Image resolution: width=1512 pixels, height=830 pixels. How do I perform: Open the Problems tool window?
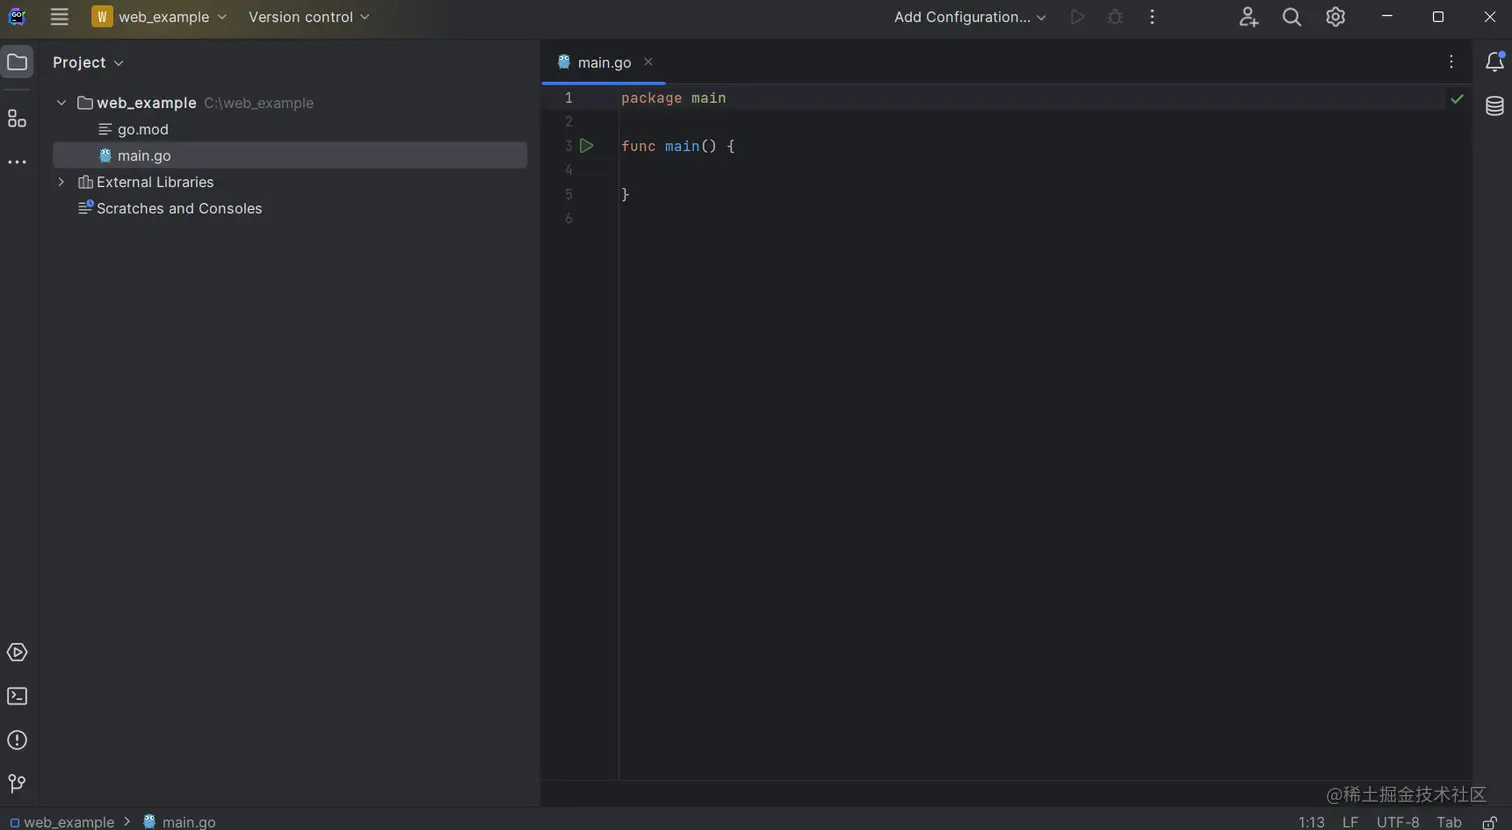coord(17,740)
